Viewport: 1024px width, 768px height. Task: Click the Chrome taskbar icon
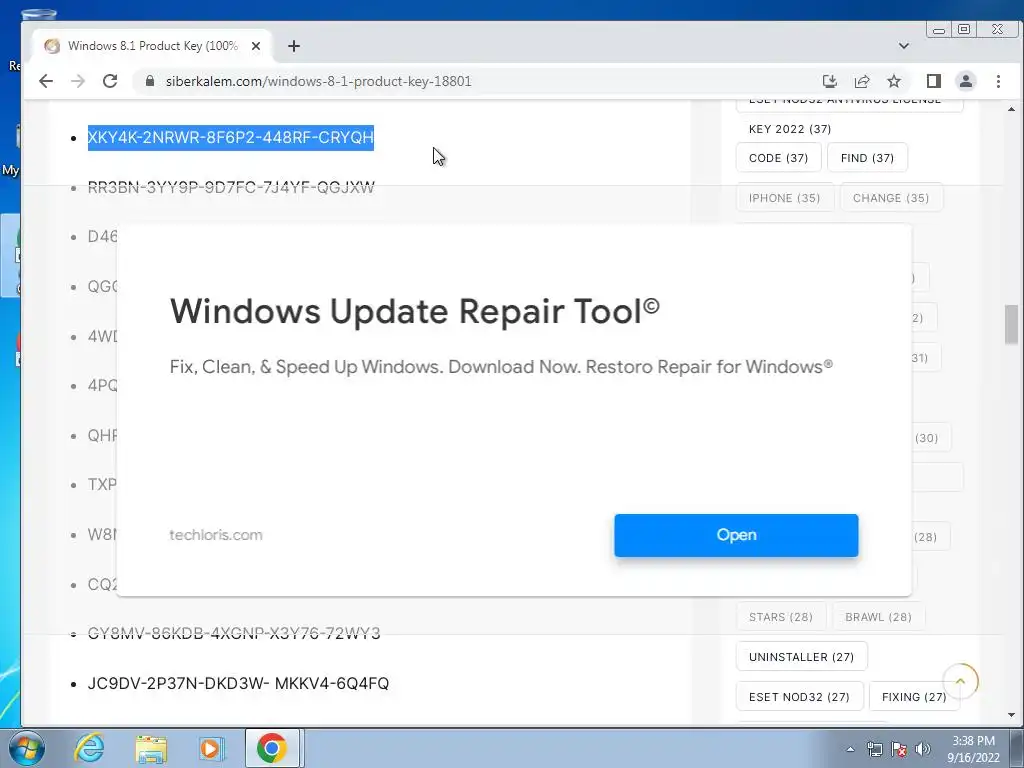point(272,748)
